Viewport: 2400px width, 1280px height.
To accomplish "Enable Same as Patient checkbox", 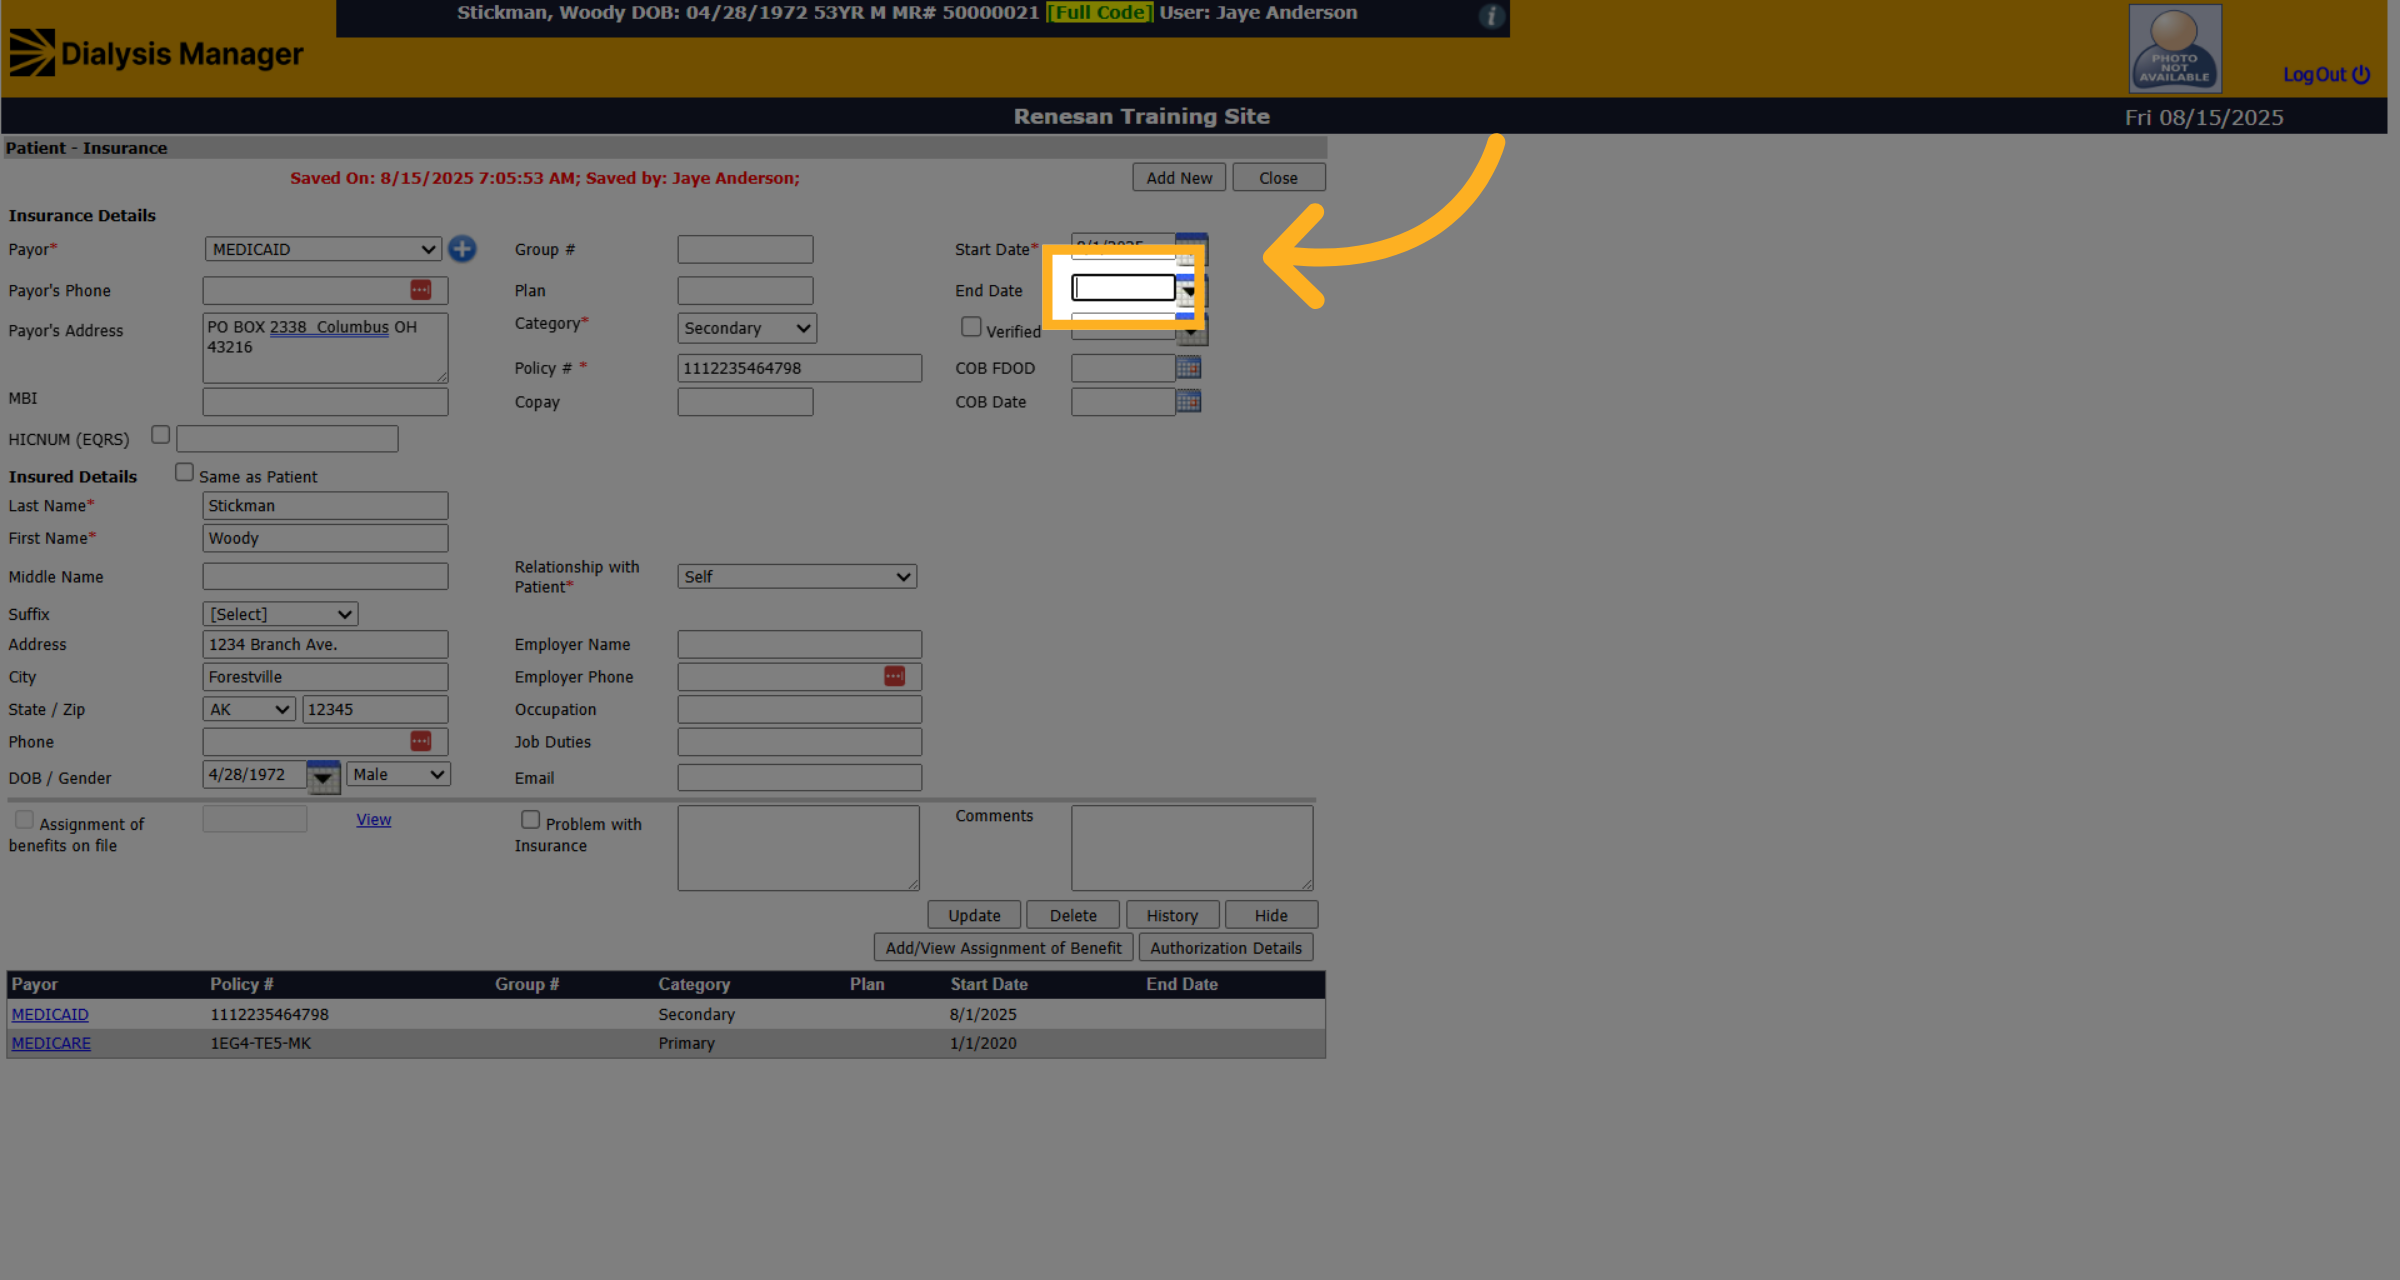I will pos(184,473).
